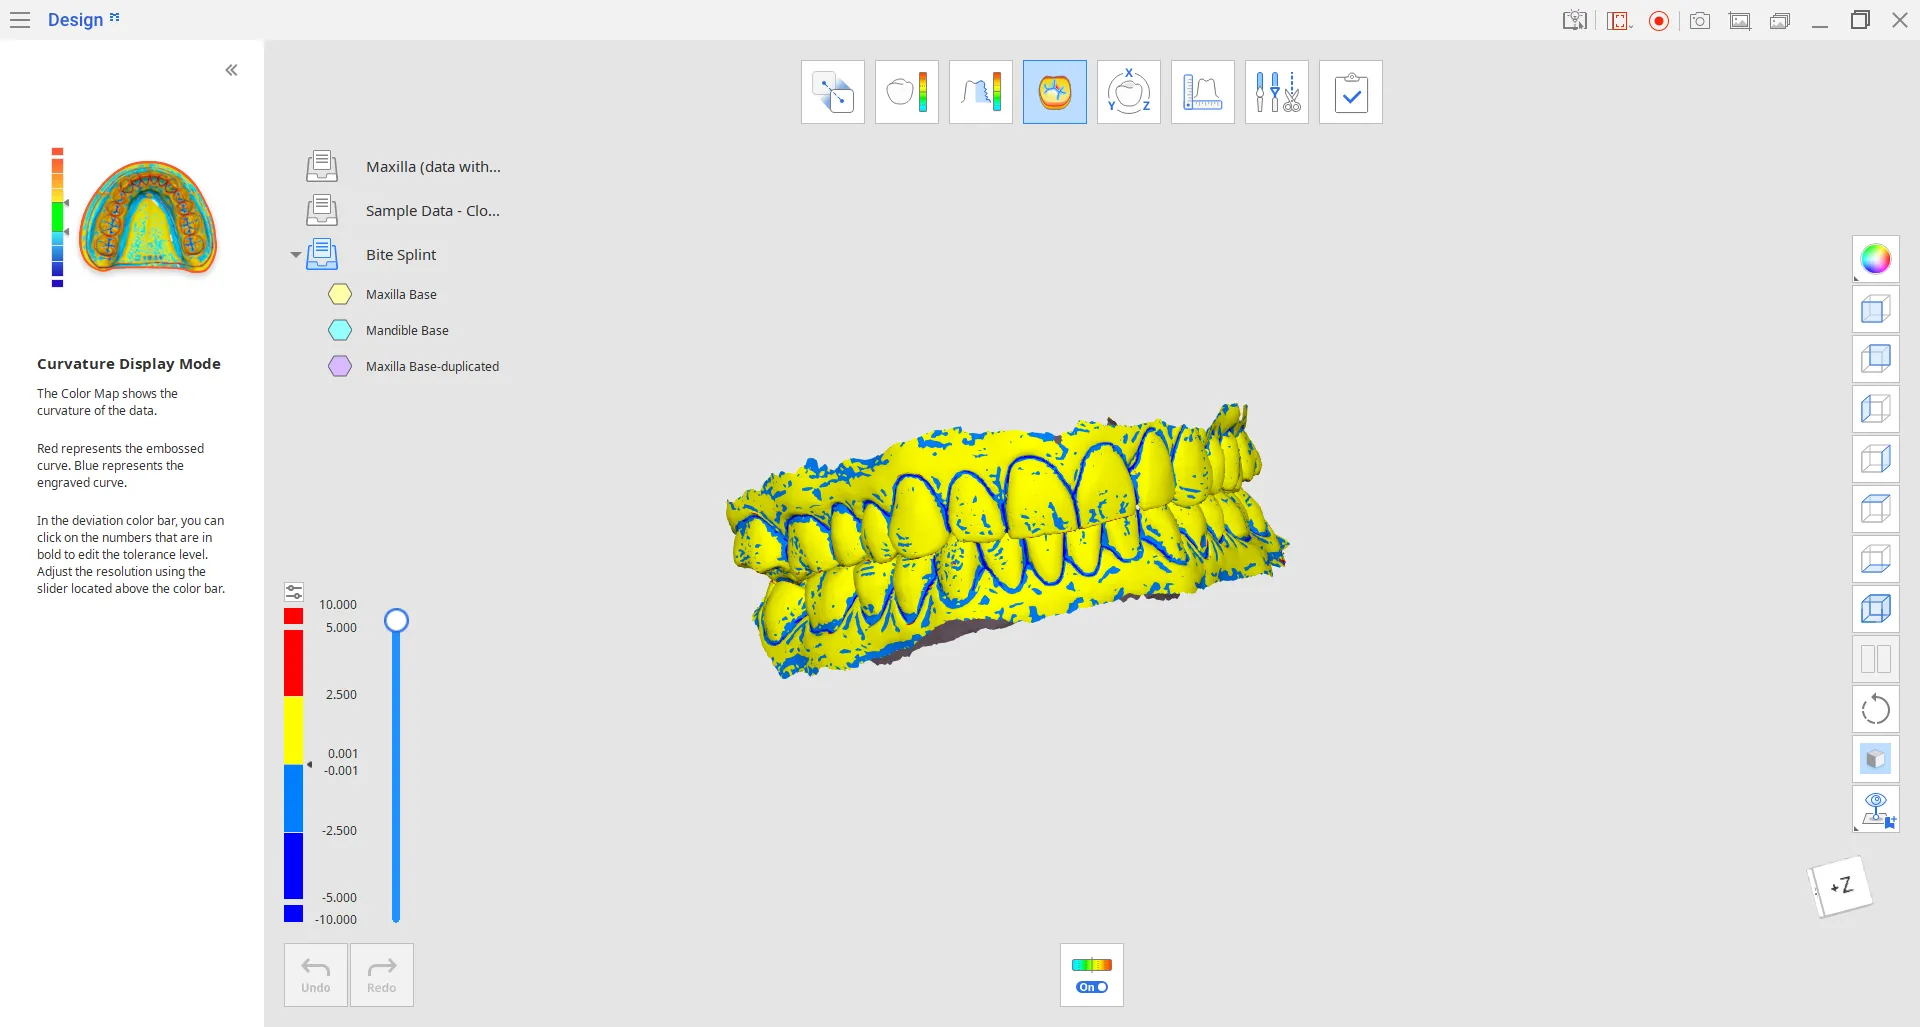Image resolution: width=1920 pixels, height=1027 pixels.
Task: Switch to right view cube
Action: 1876,459
